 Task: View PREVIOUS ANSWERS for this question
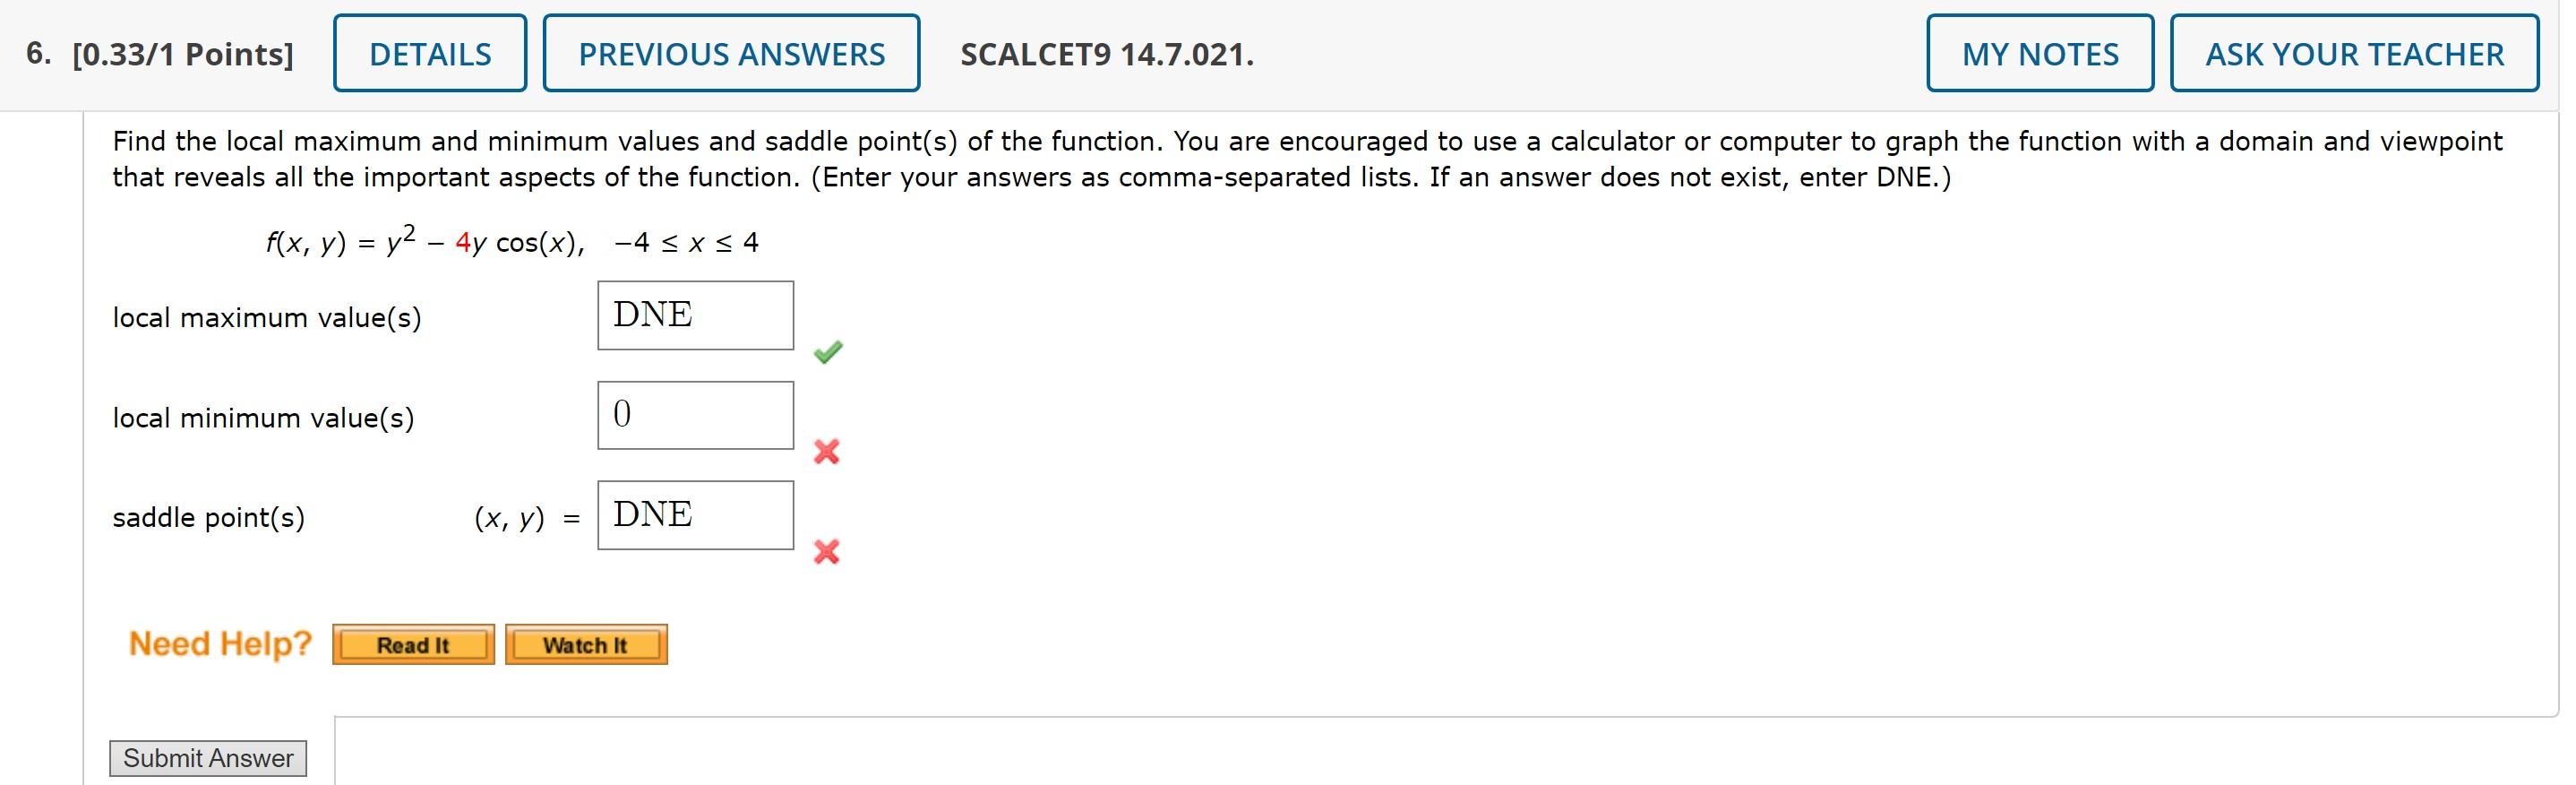(732, 54)
